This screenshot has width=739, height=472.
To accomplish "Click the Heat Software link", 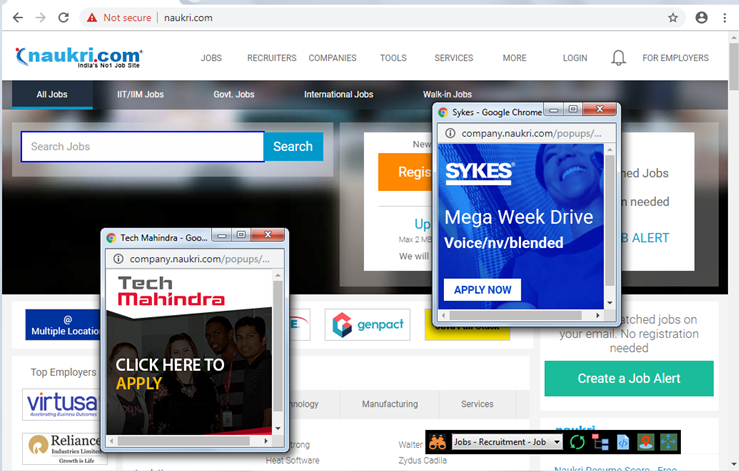I will click(x=292, y=460).
